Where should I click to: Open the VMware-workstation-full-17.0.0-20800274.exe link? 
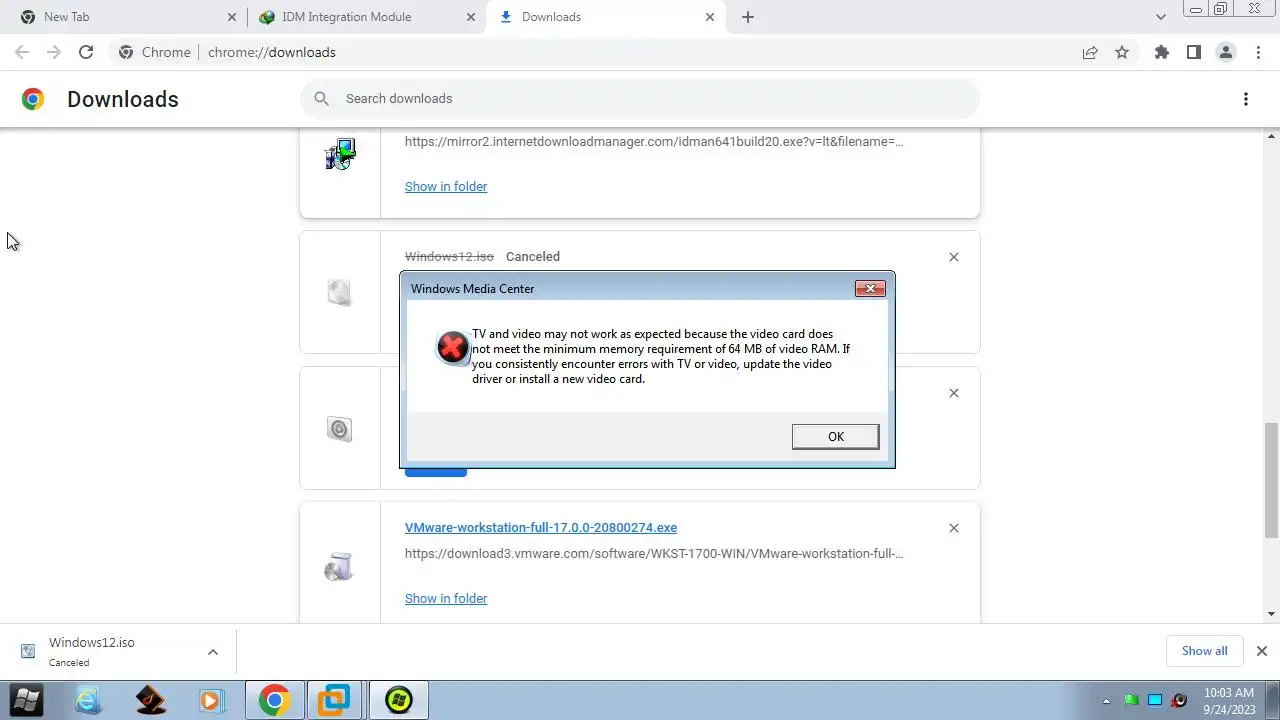click(x=541, y=527)
